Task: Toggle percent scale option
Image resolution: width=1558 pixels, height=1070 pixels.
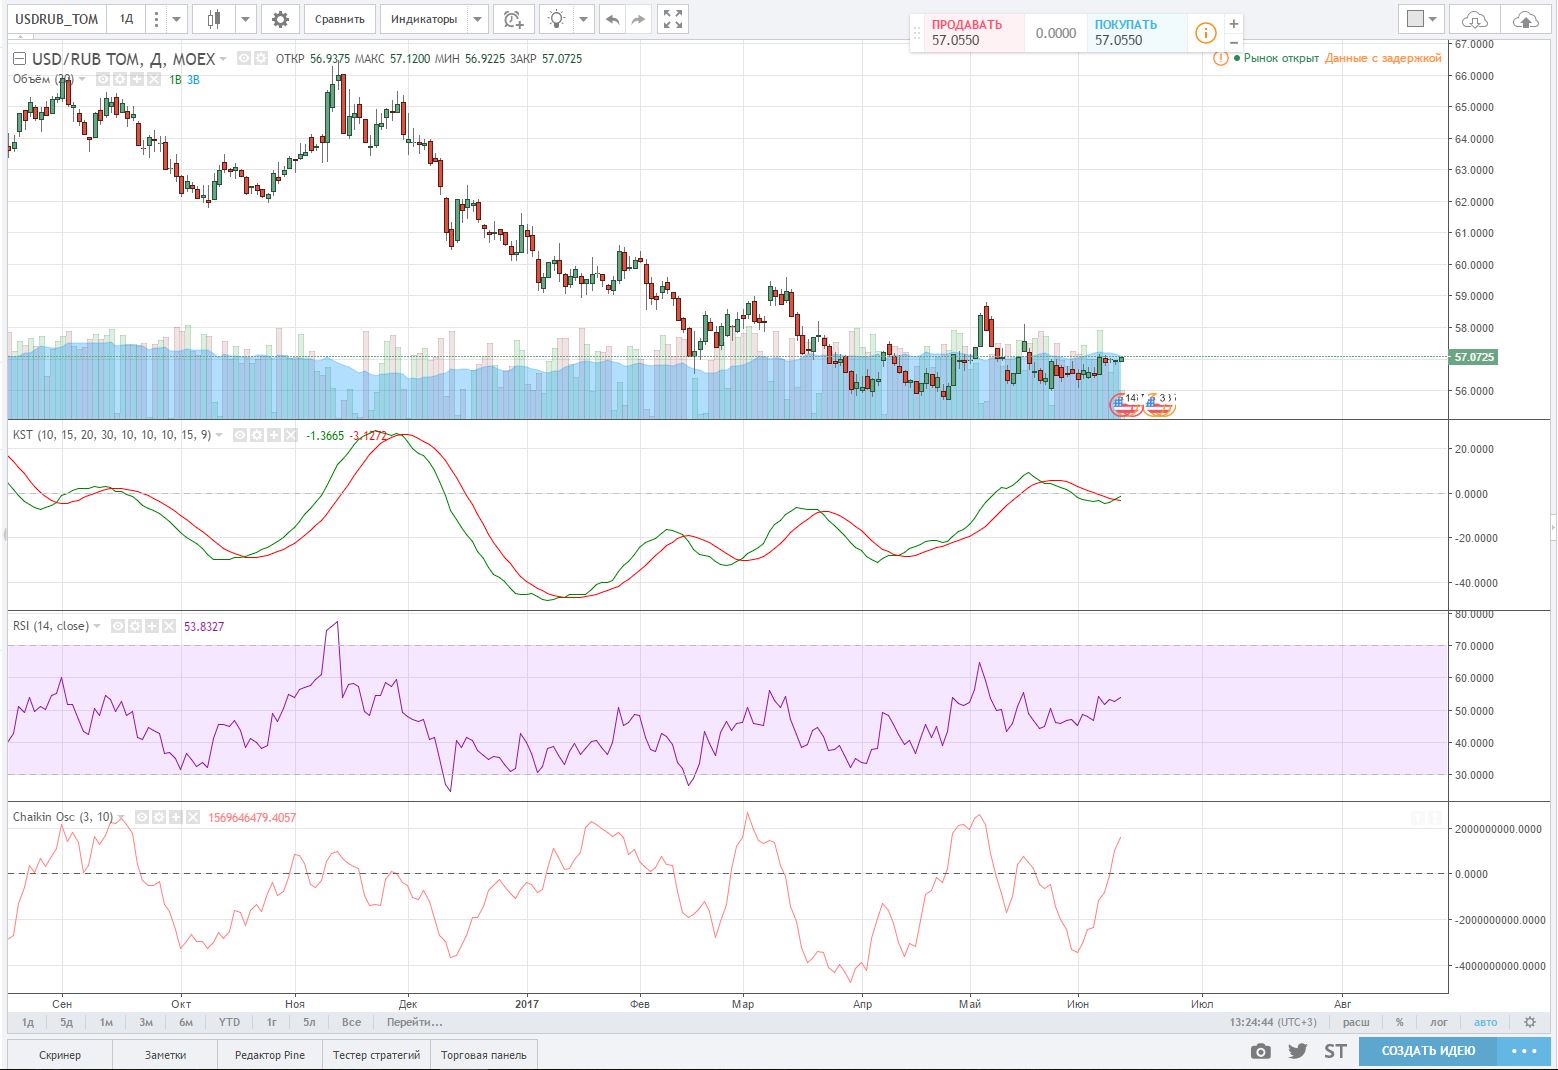Action: point(1399,1022)
